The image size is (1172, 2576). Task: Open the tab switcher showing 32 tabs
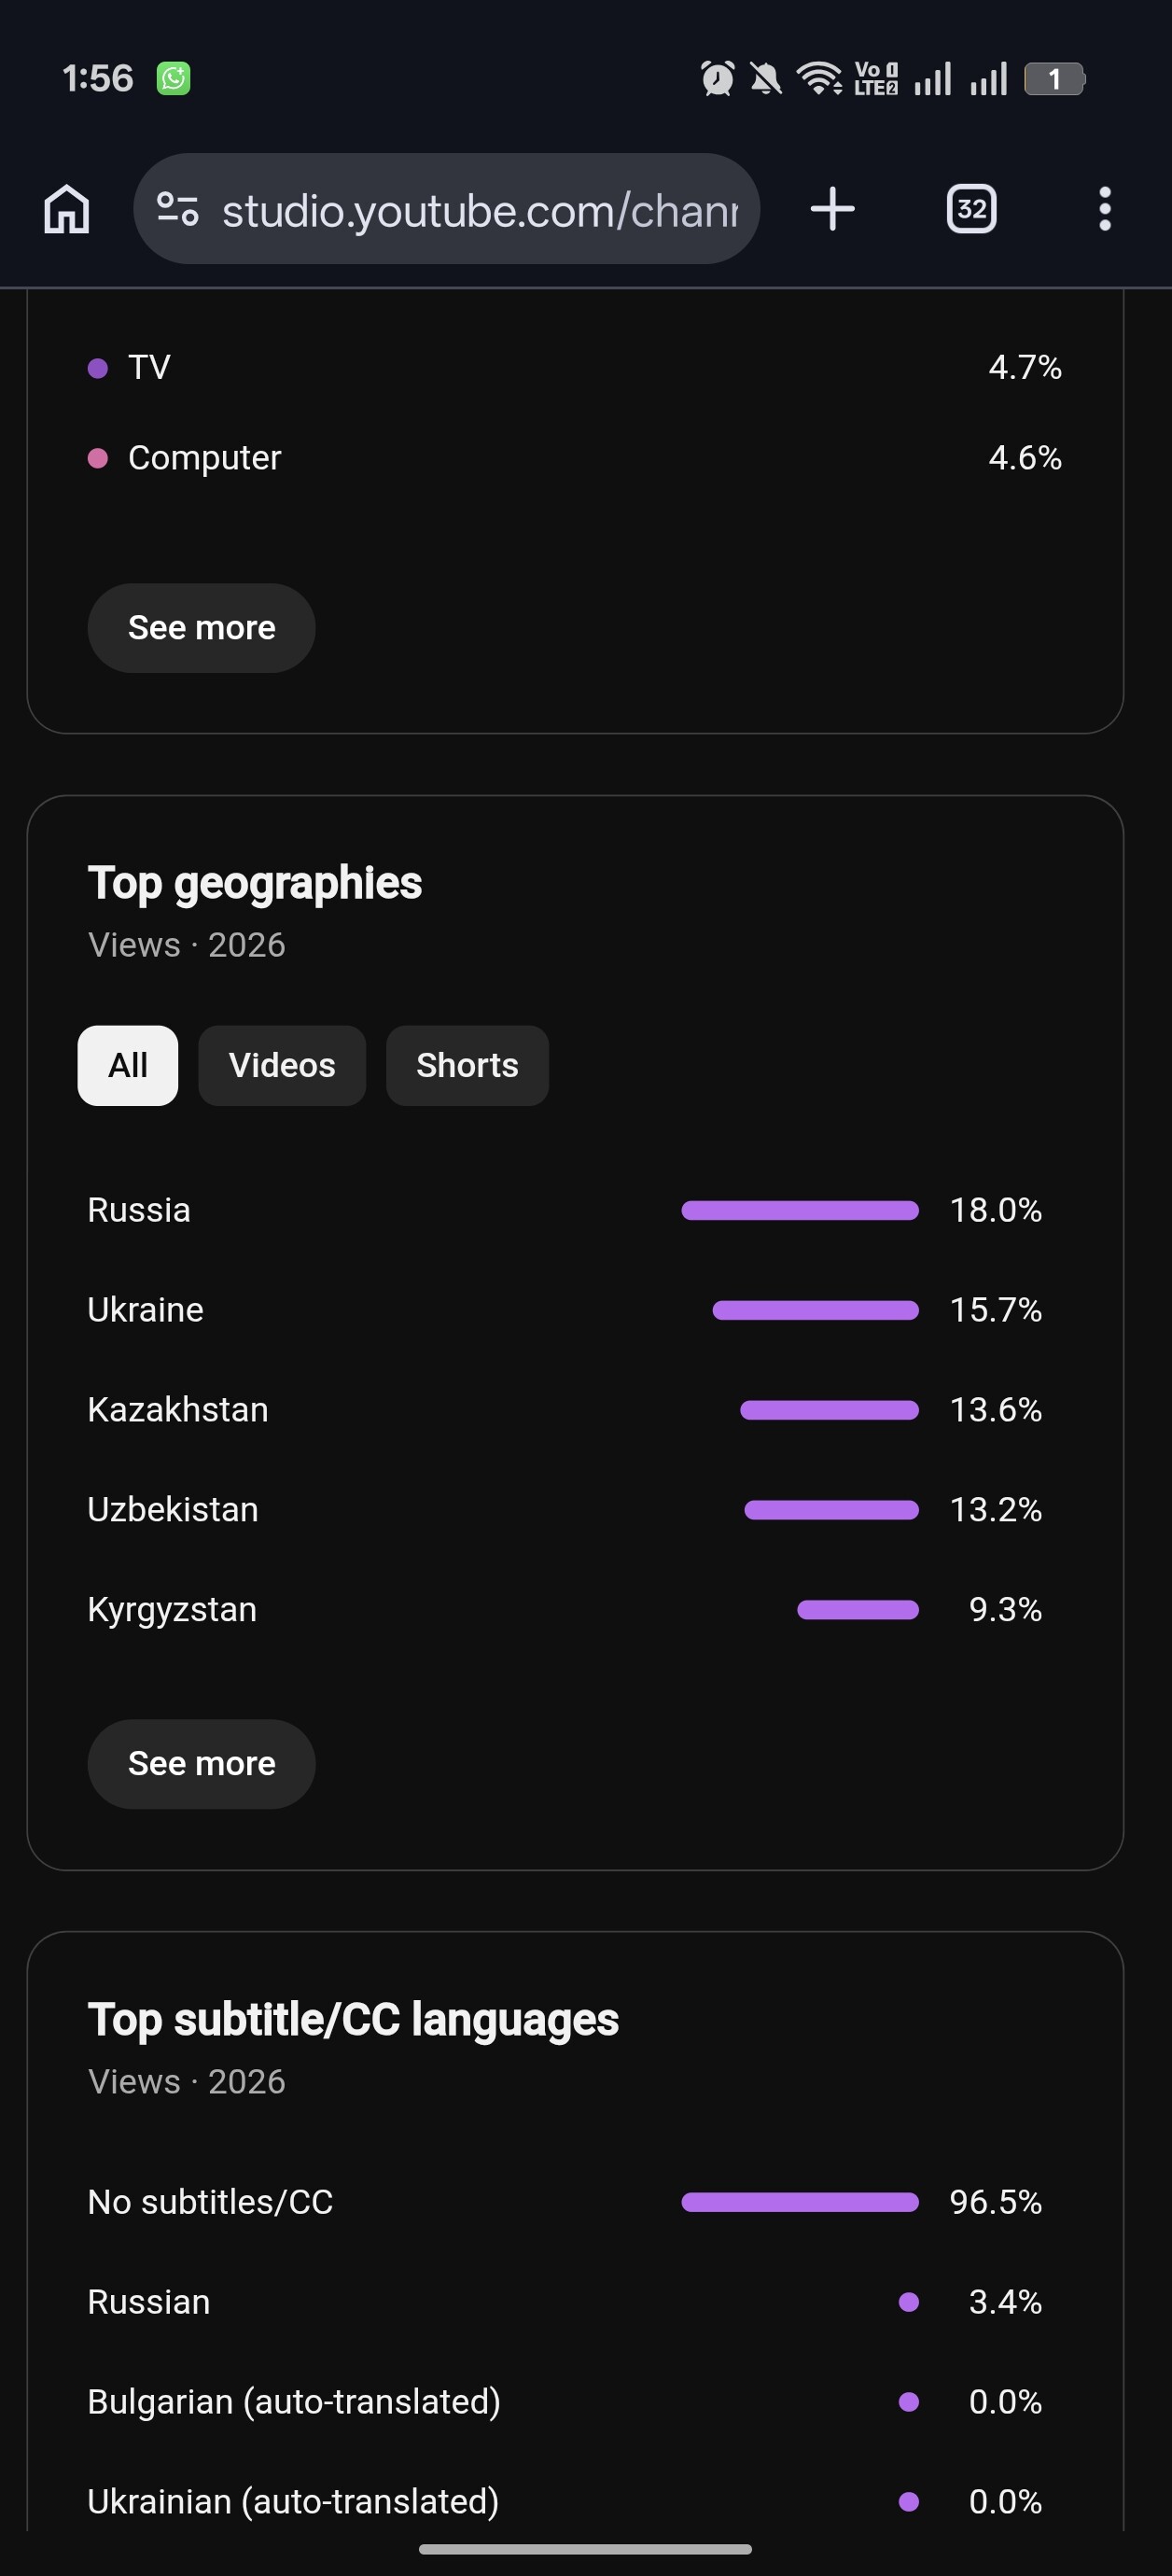971,209
